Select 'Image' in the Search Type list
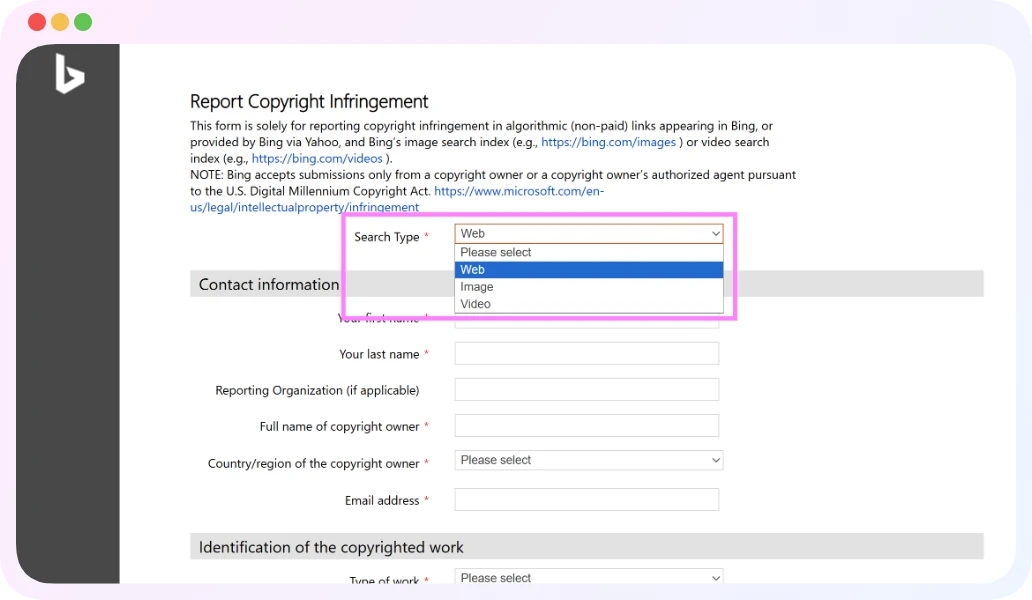This screenshot has width=1032, height=600. click(588, 286)
